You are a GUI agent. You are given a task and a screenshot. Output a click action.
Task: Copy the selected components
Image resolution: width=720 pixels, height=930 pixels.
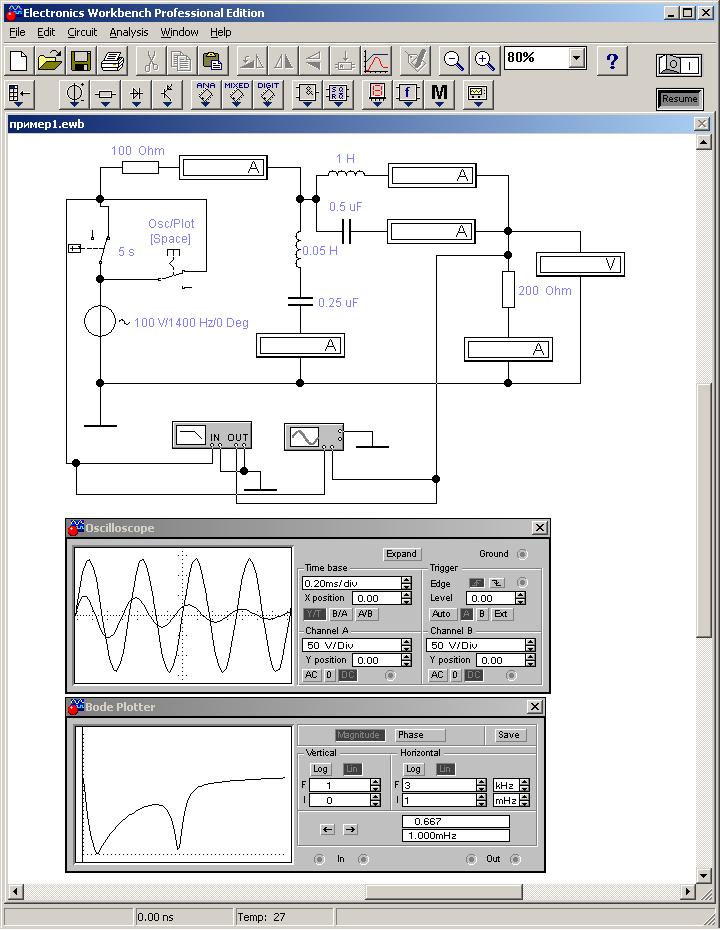click(x=181, y=61)
